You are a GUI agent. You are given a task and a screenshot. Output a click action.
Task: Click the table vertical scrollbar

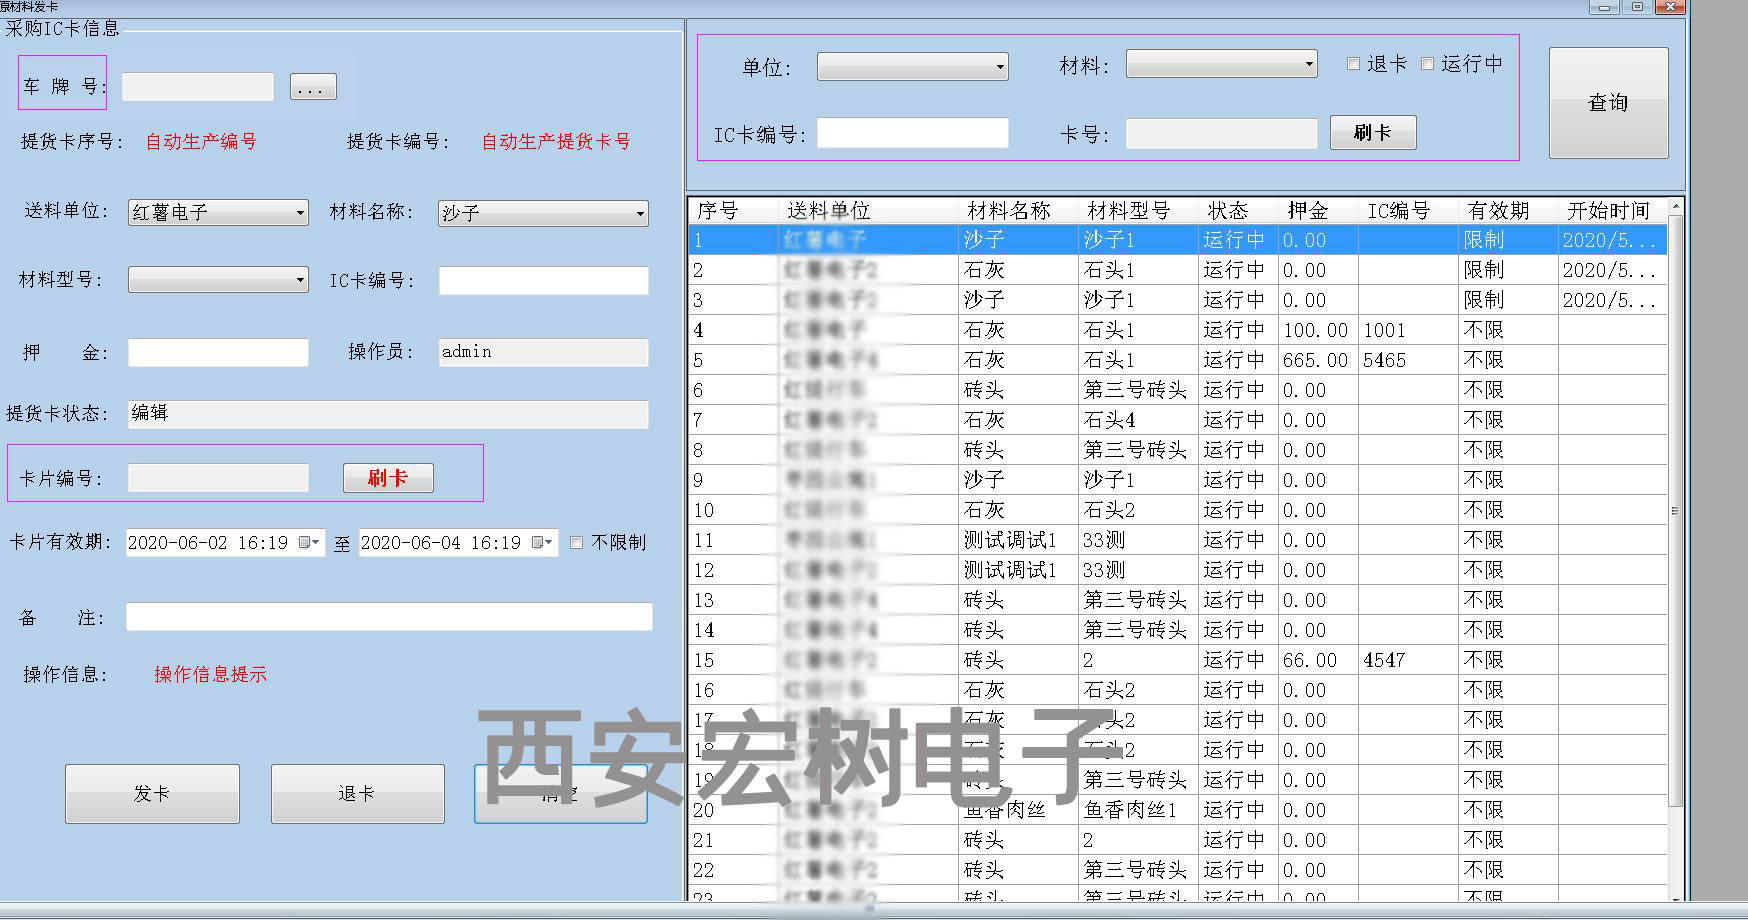(x=1675, y=510)
